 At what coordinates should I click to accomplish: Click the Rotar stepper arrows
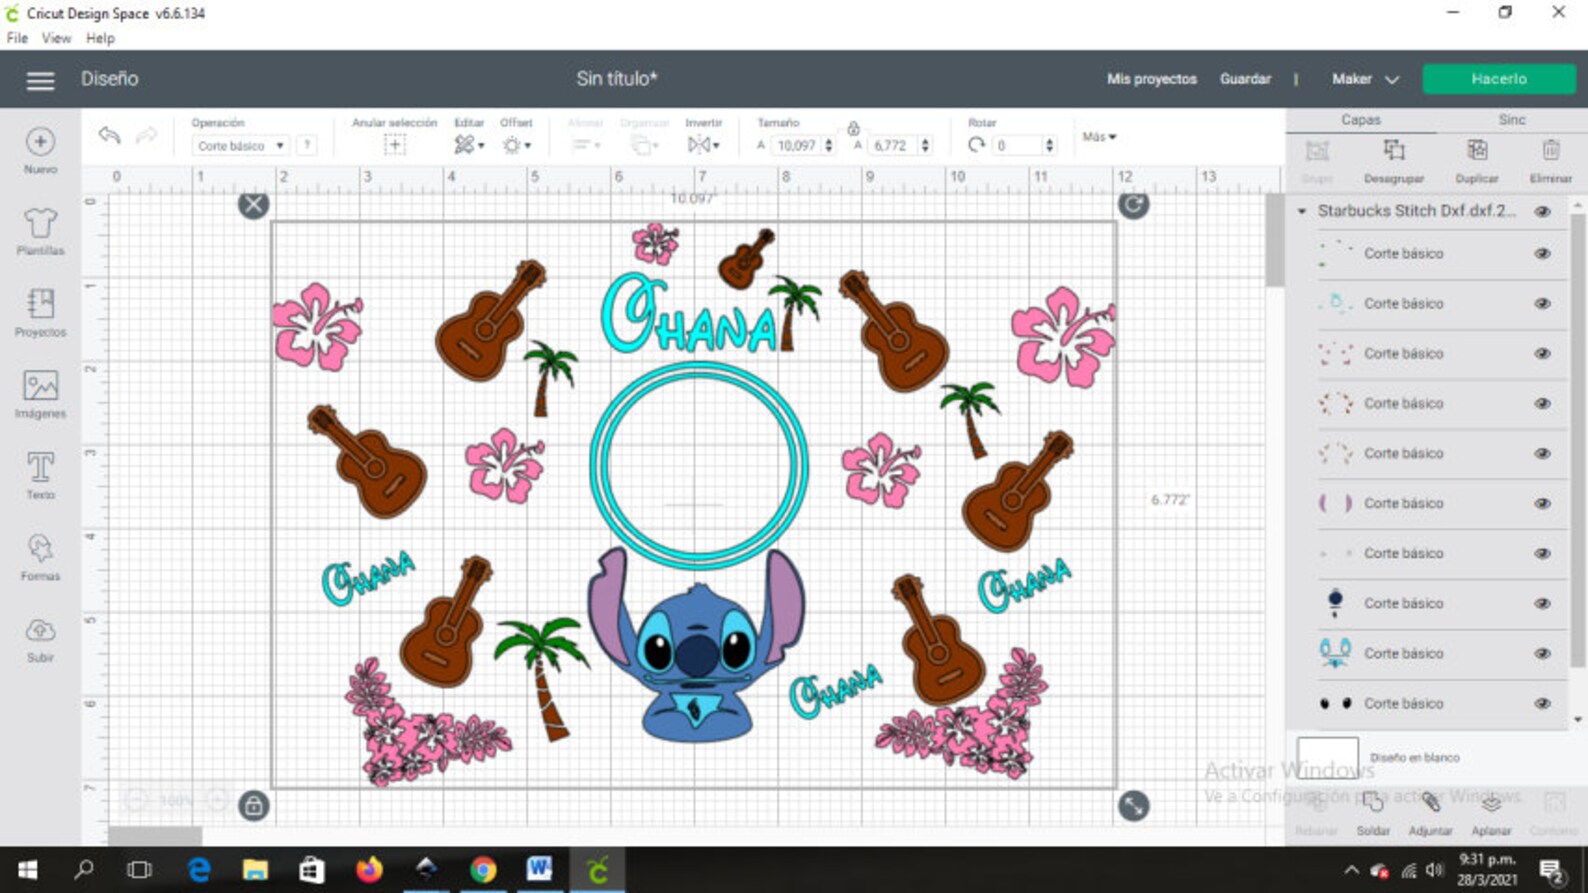1049,146
